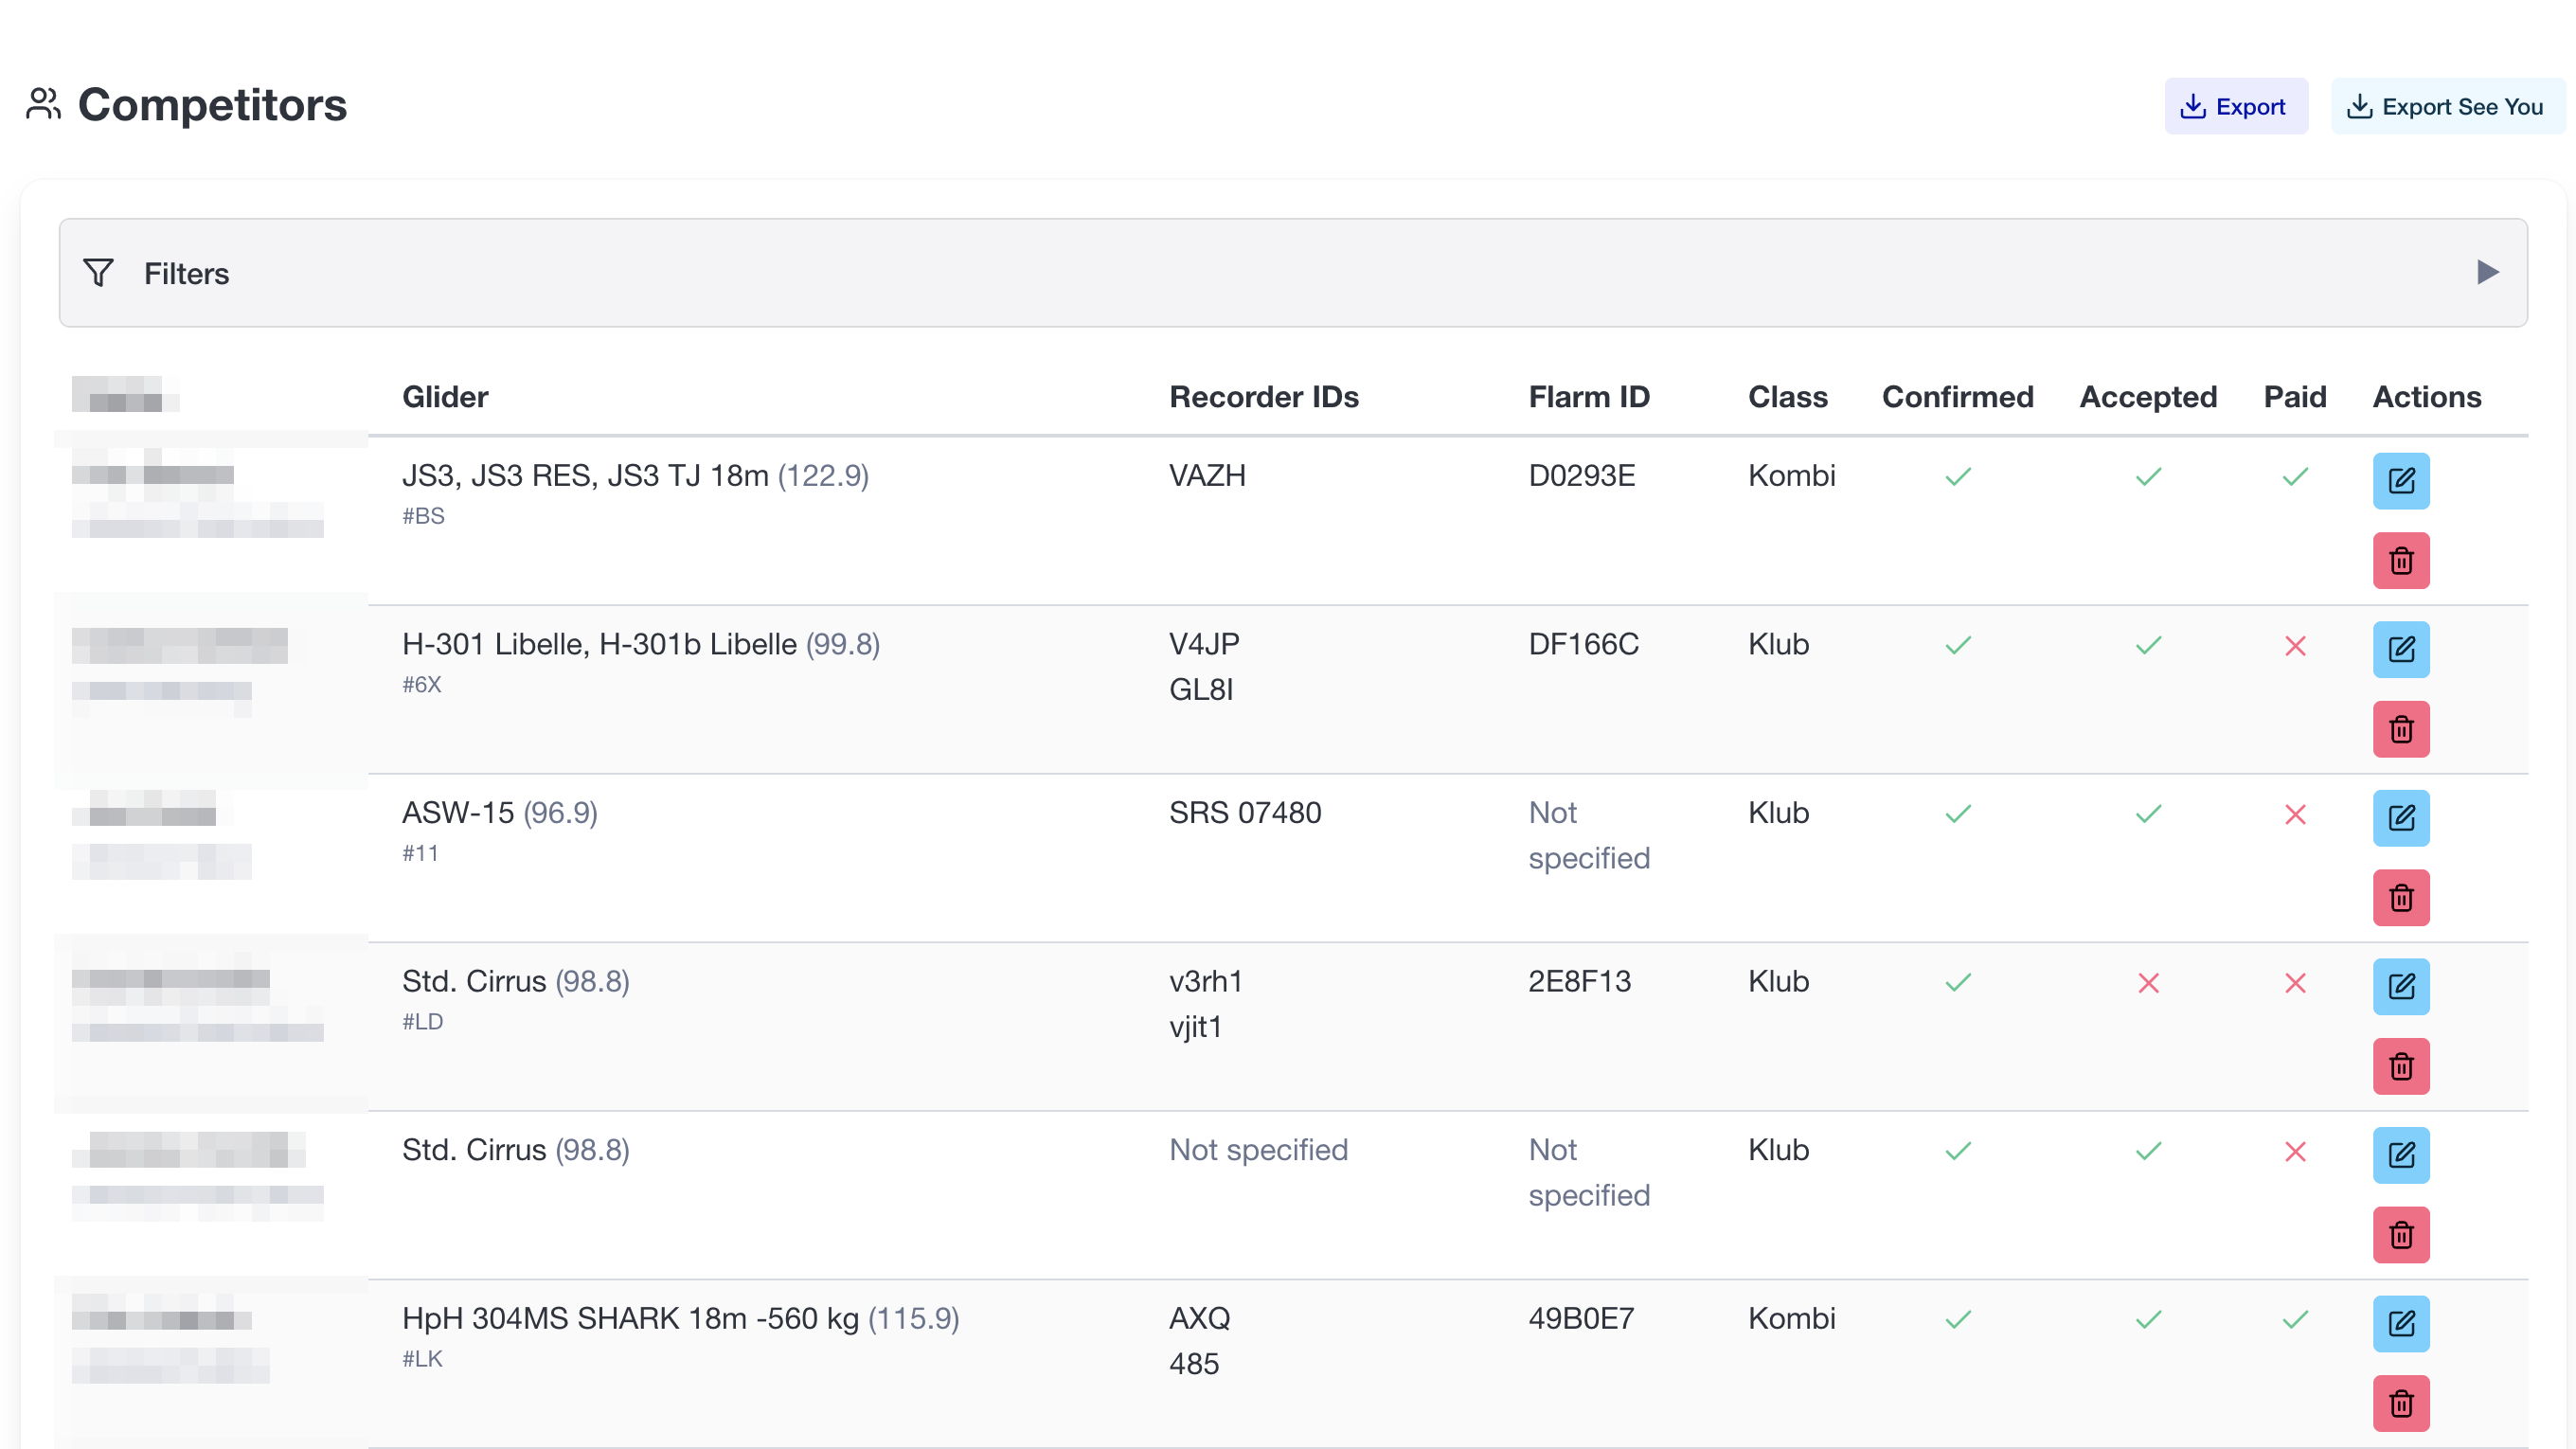Click recorder ID SRS 07480
The image size is (2576, 1449).
(x=1244, y=813)
